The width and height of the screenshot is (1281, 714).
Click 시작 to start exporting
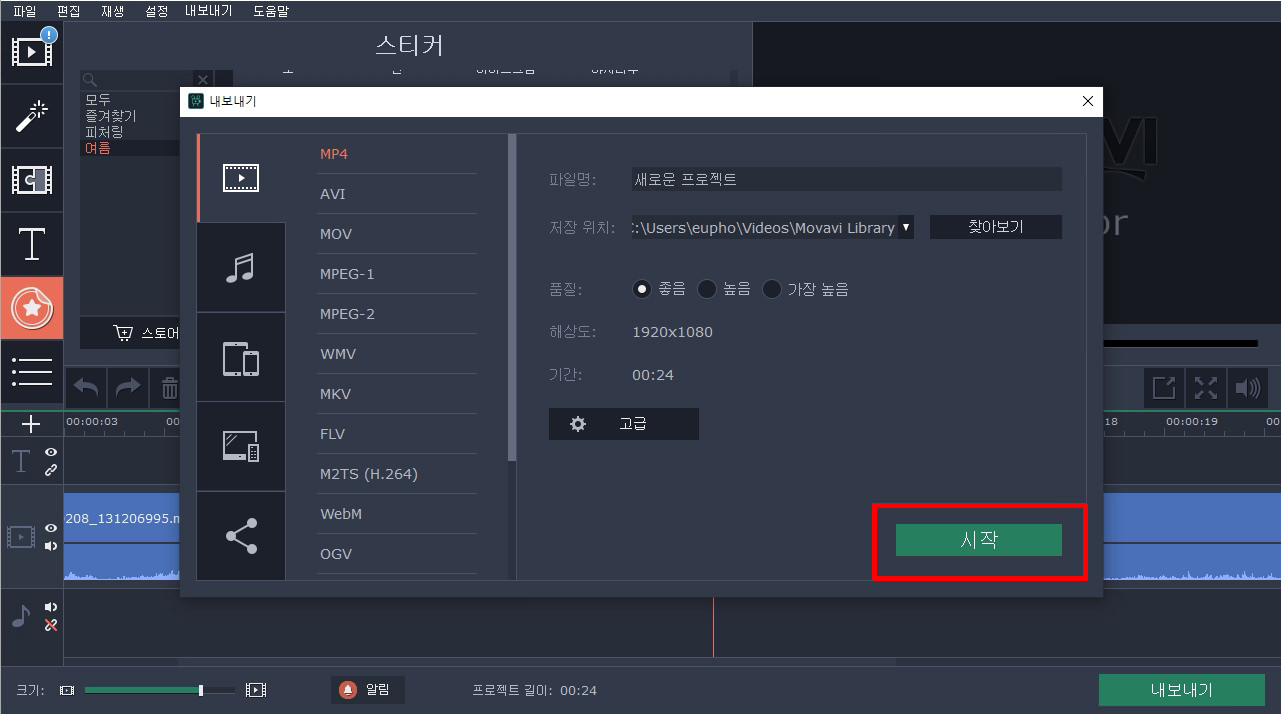point(977,539)
